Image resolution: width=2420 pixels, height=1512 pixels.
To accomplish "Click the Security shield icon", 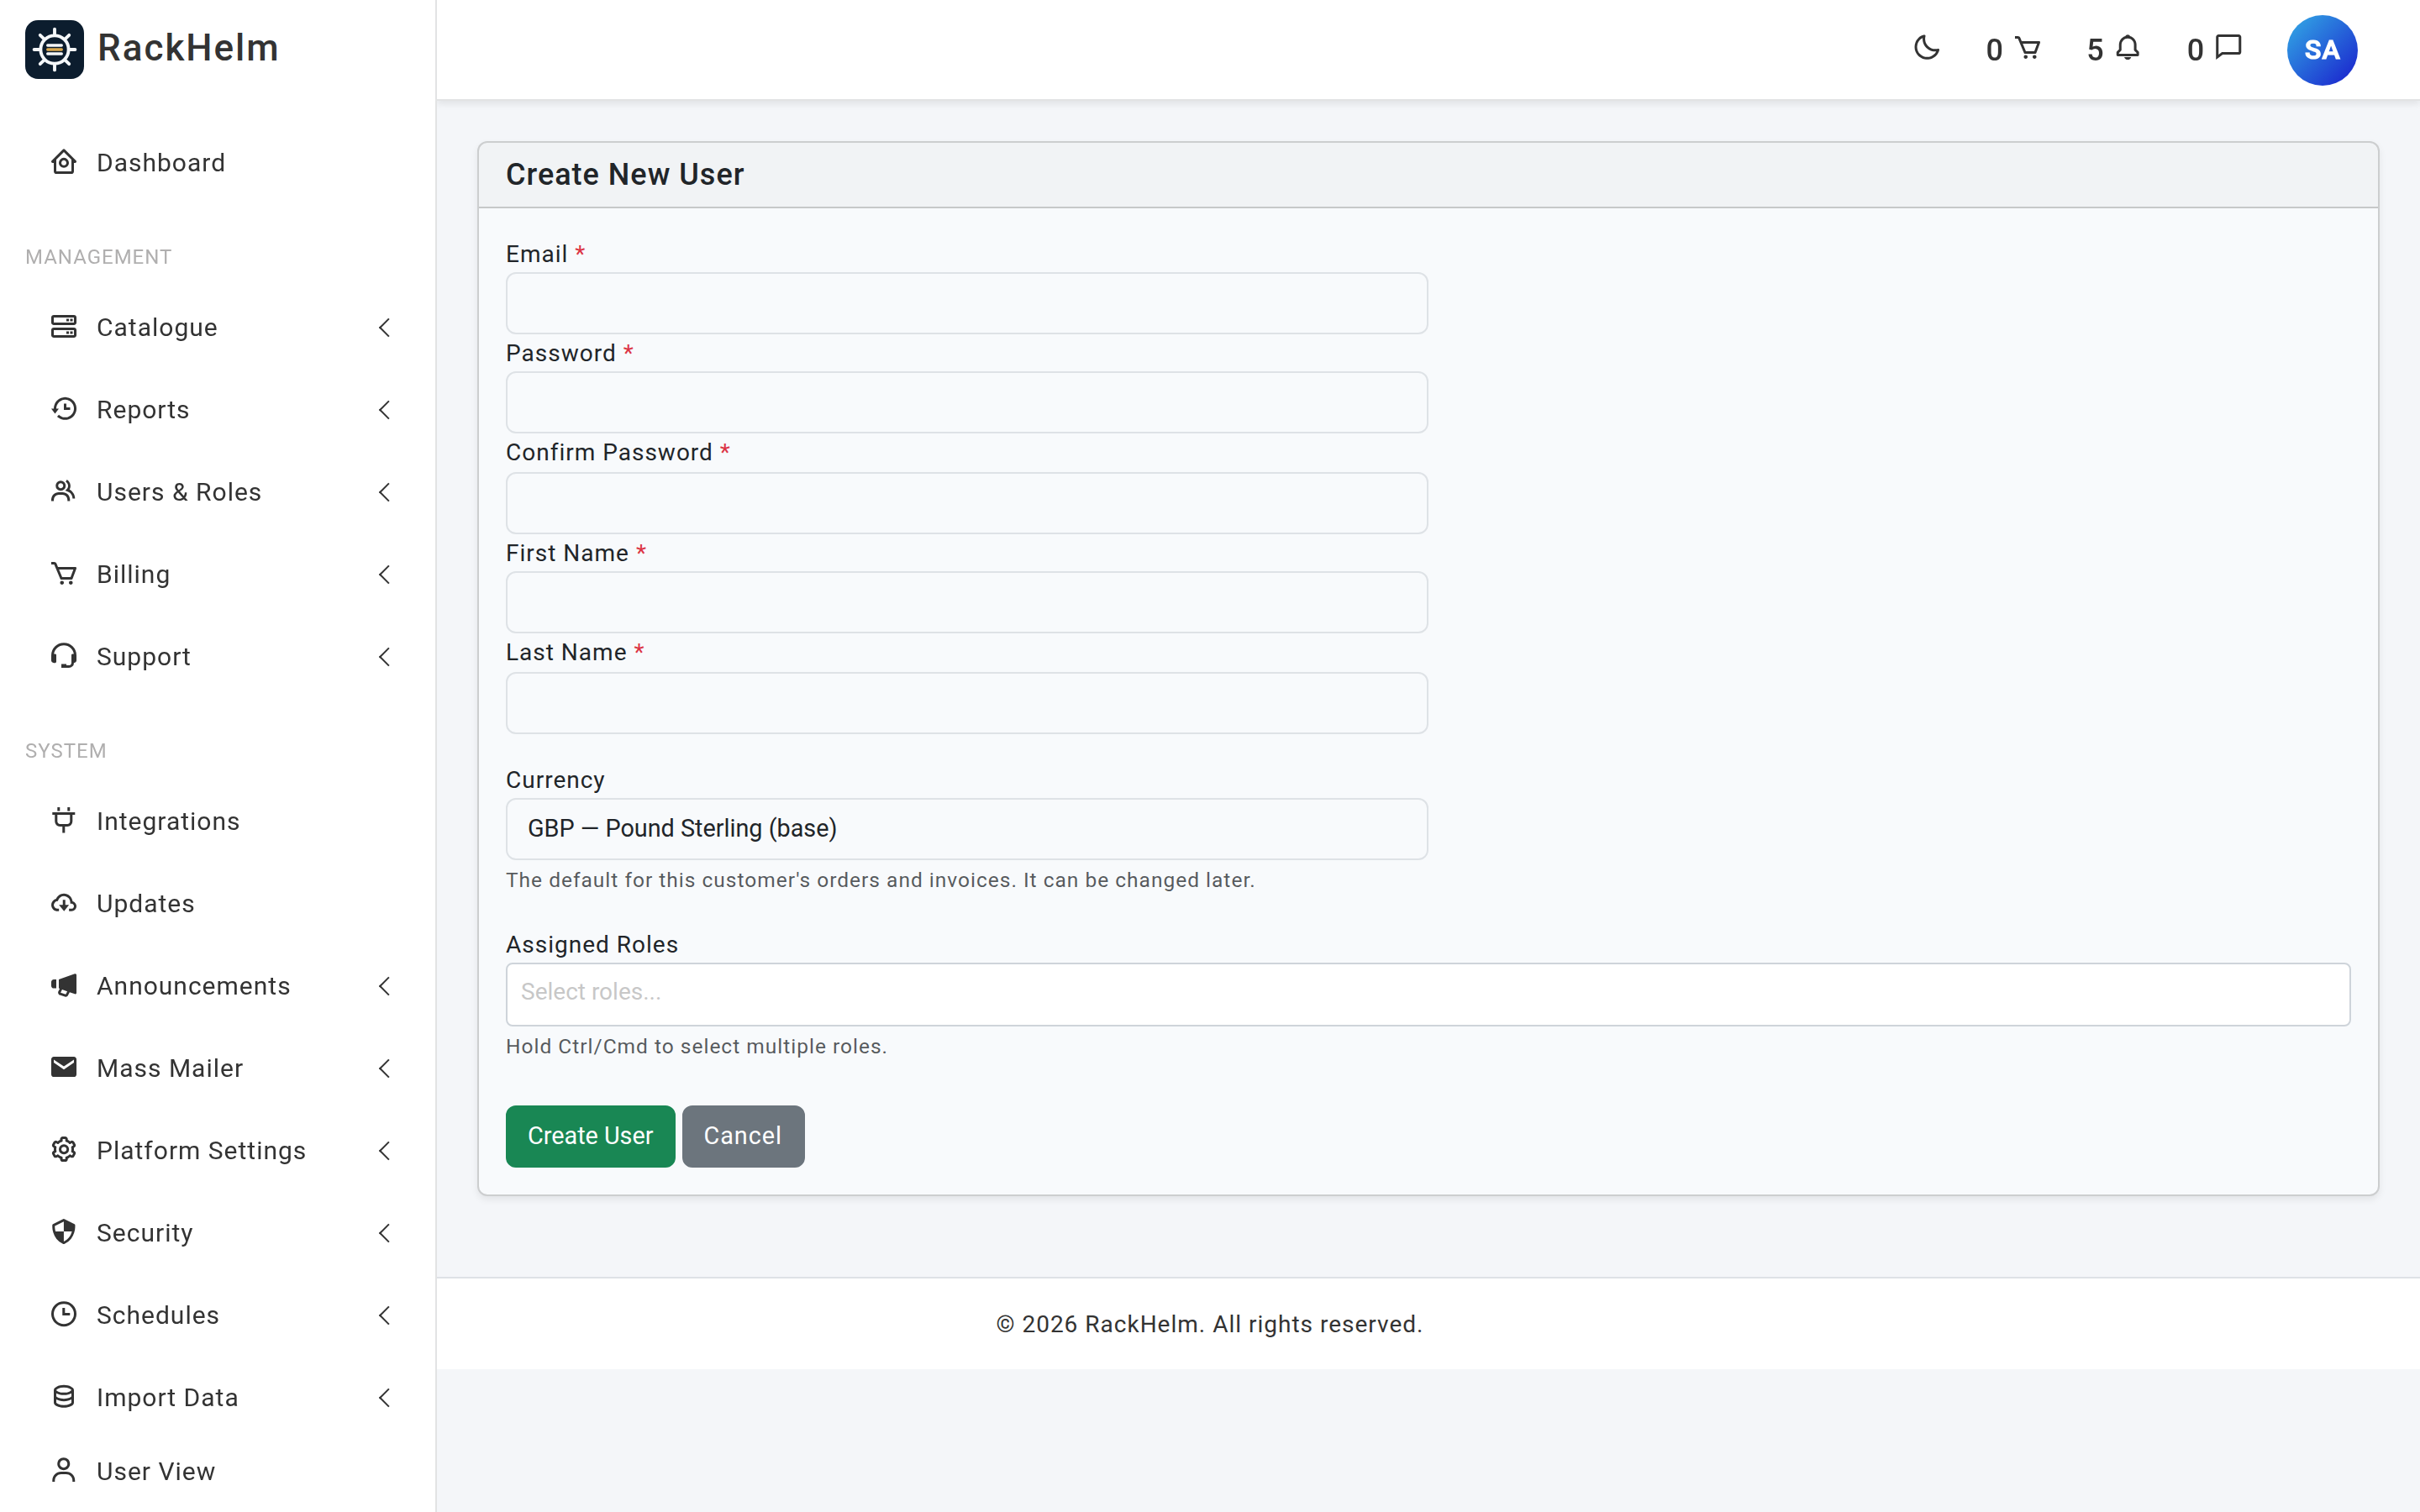I will 64,1232.
